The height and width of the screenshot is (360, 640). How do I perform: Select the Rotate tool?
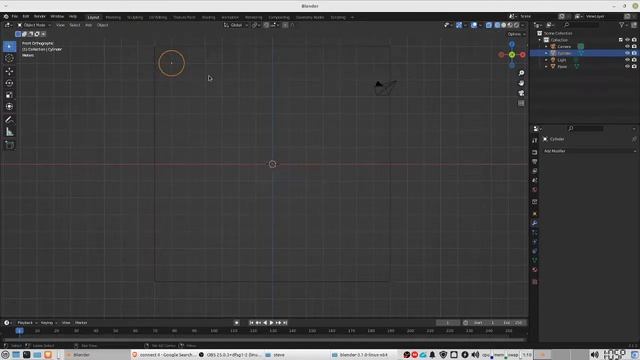point(9,83)
